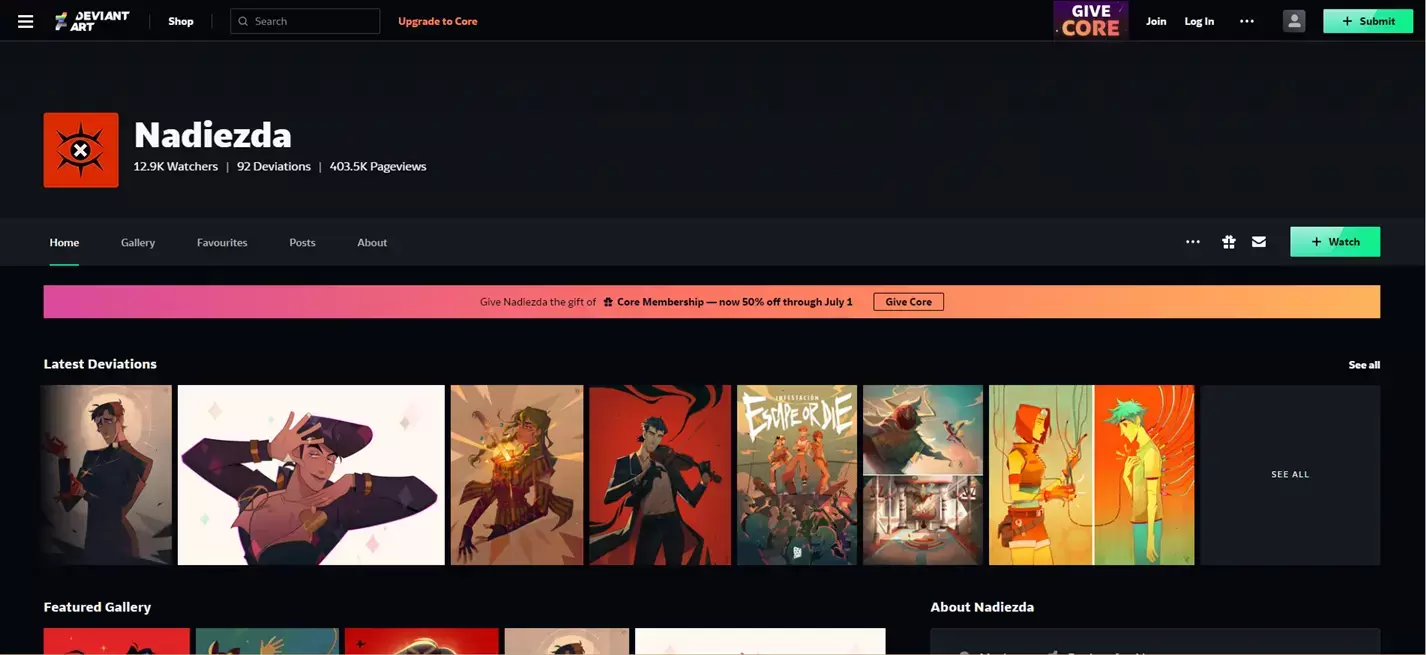The width and height of the screenshot is (1426, 655).
Task: Open the 12.9K Watchers list
Action: point(176,166)
